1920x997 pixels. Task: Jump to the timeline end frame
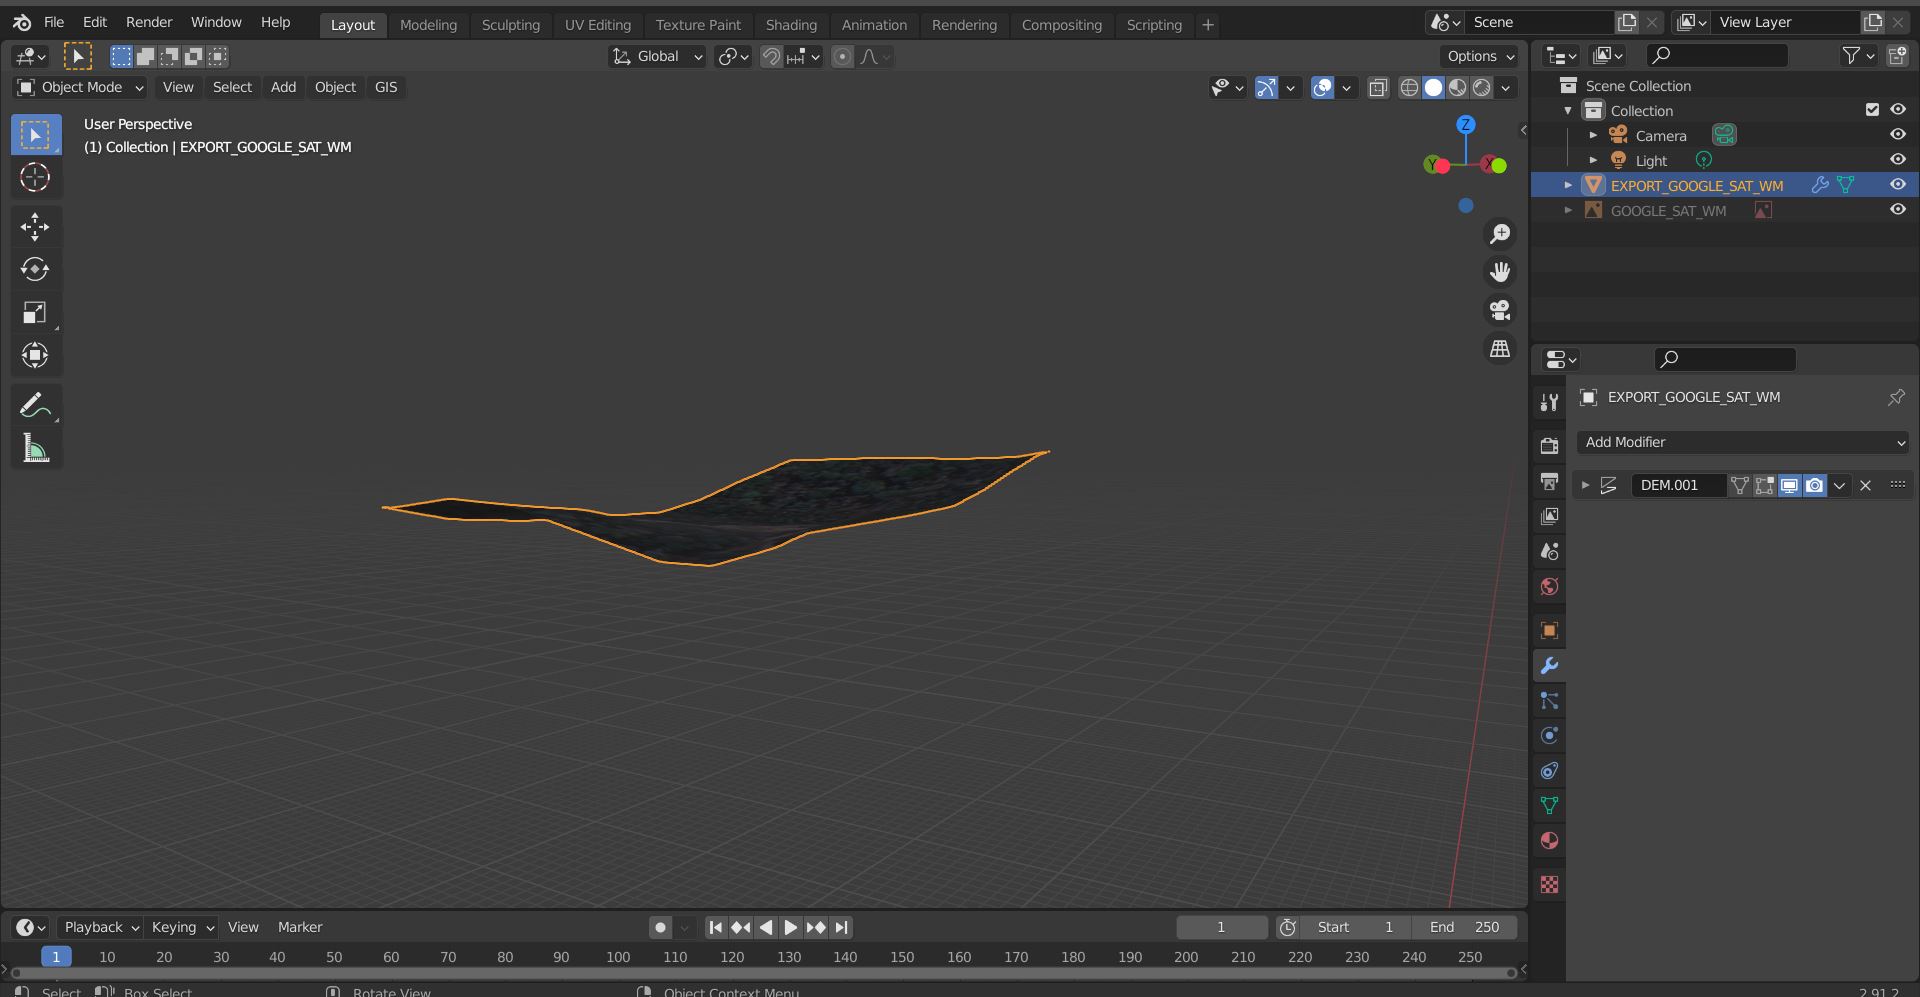841,928
